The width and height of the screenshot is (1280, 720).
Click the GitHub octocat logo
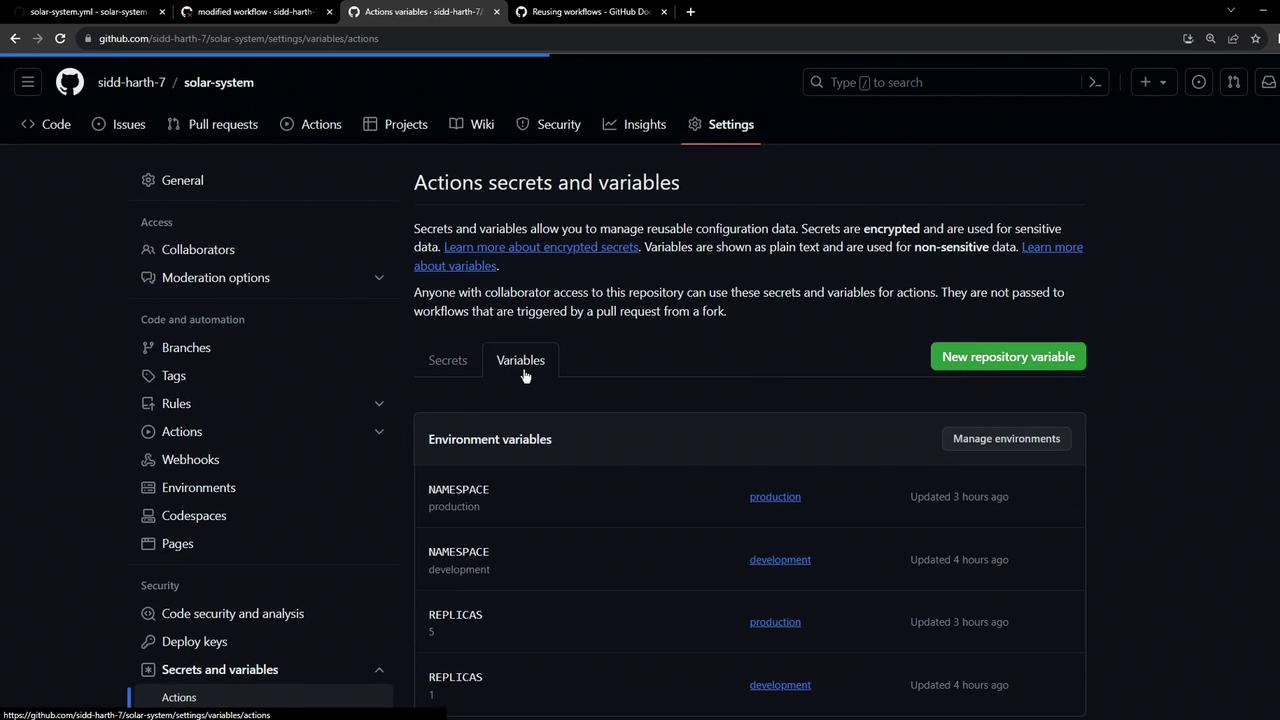click(x=70, y=82)
